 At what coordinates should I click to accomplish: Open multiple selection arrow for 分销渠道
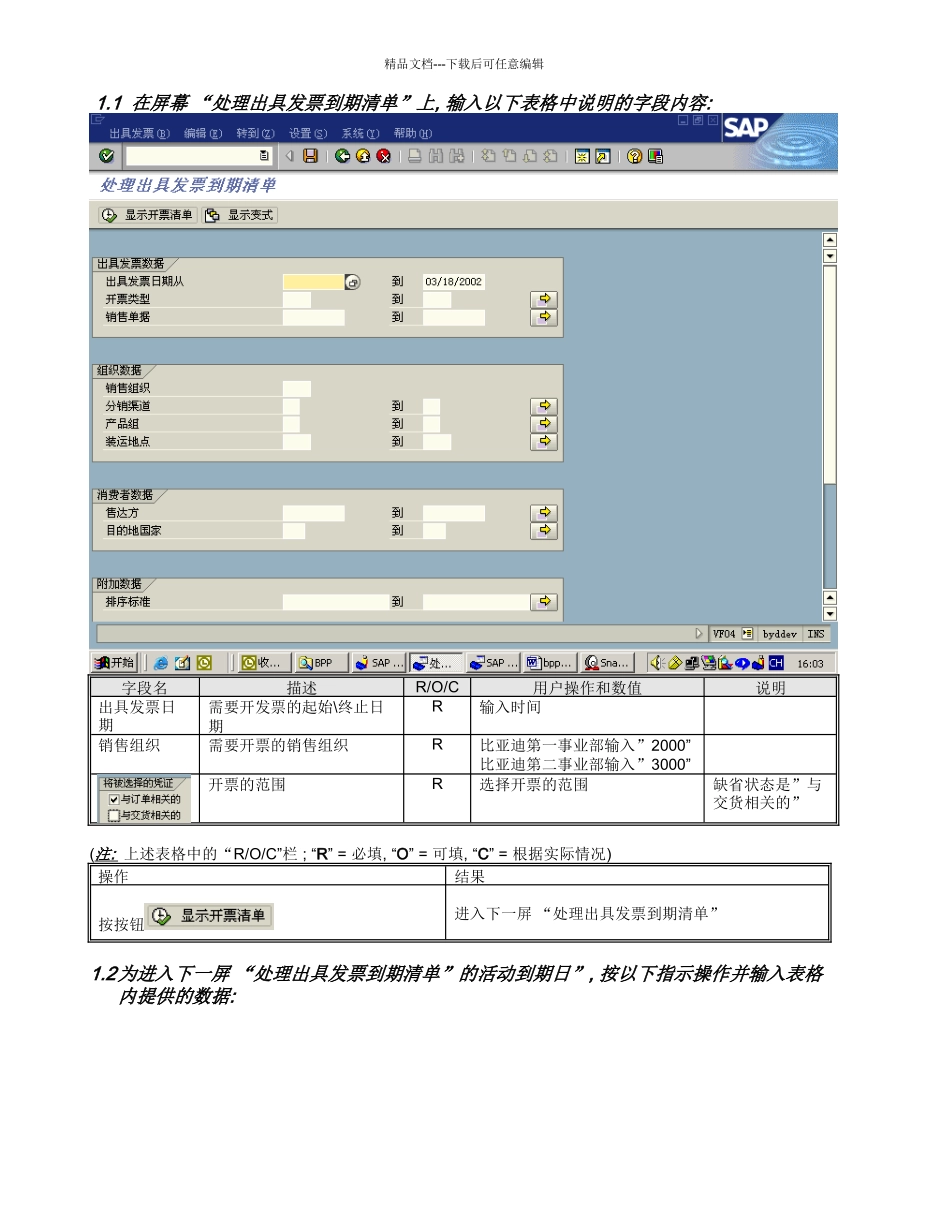544,406
